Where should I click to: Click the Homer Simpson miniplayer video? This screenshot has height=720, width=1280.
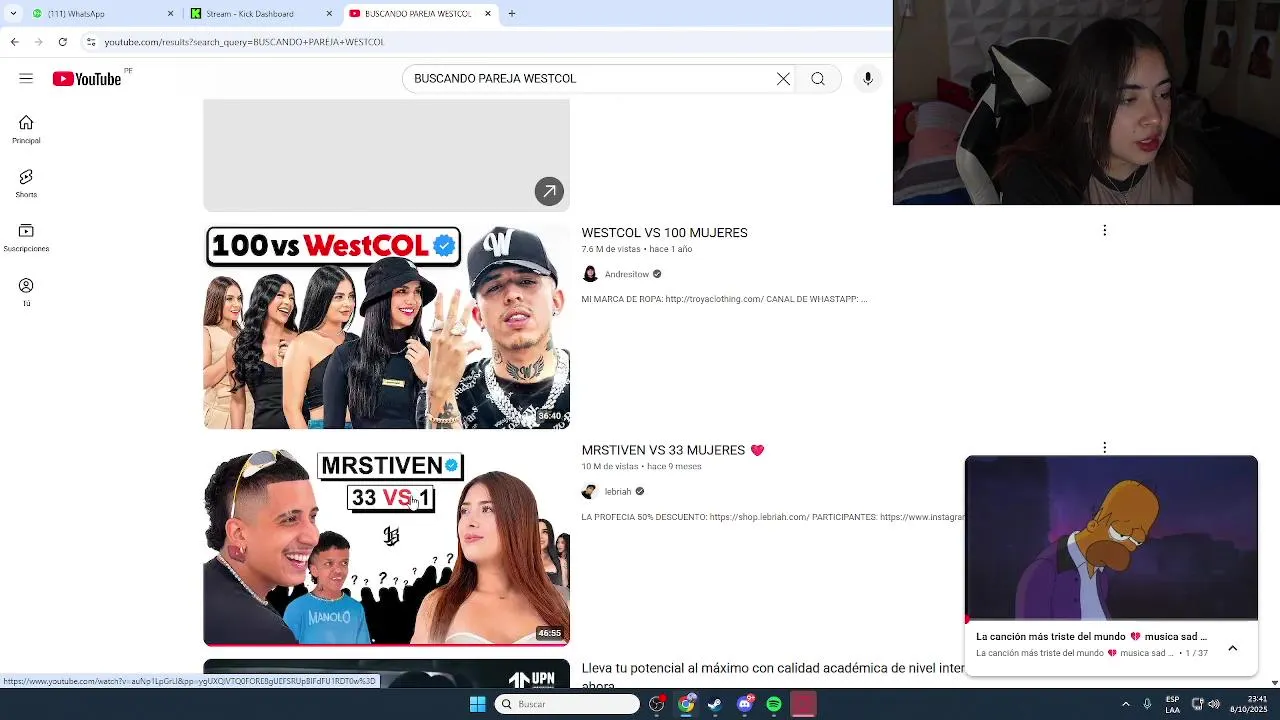pos(1111,539)
